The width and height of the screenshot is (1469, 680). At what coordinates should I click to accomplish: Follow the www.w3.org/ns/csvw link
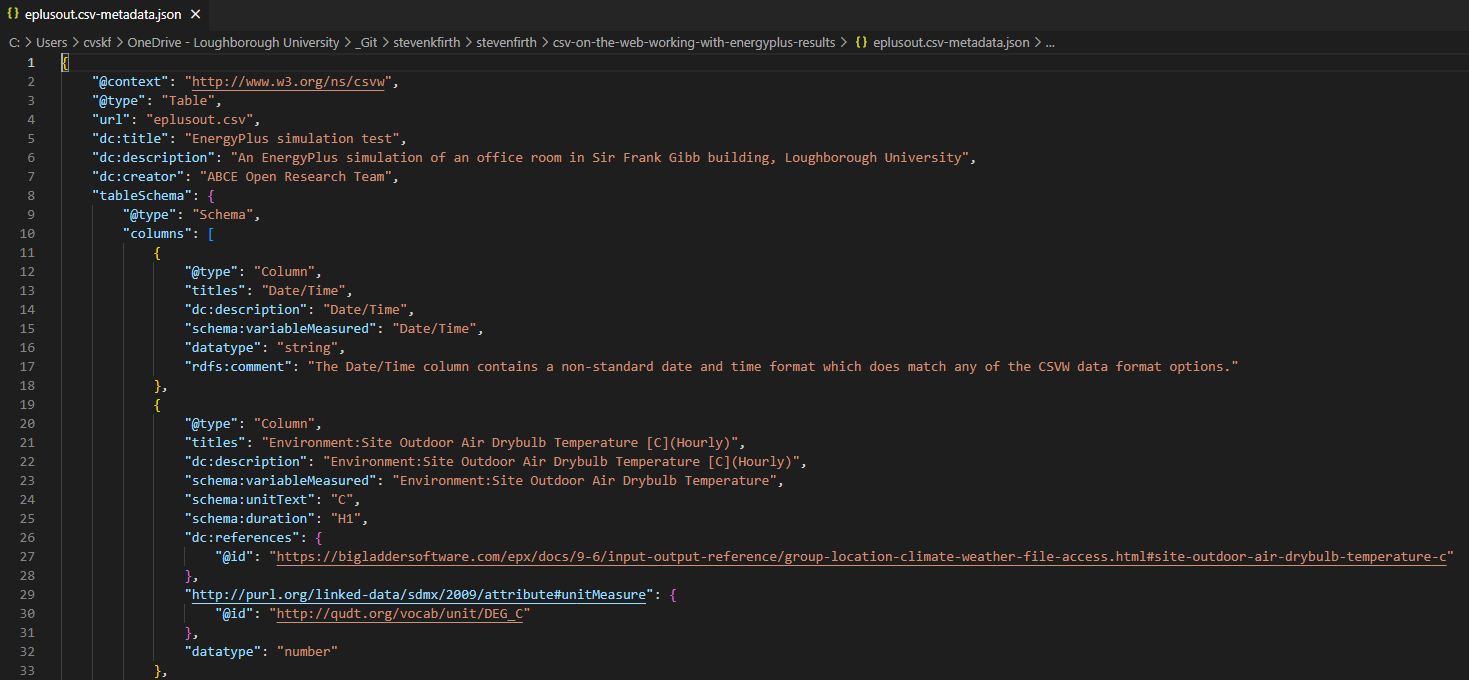coord(291,82)
